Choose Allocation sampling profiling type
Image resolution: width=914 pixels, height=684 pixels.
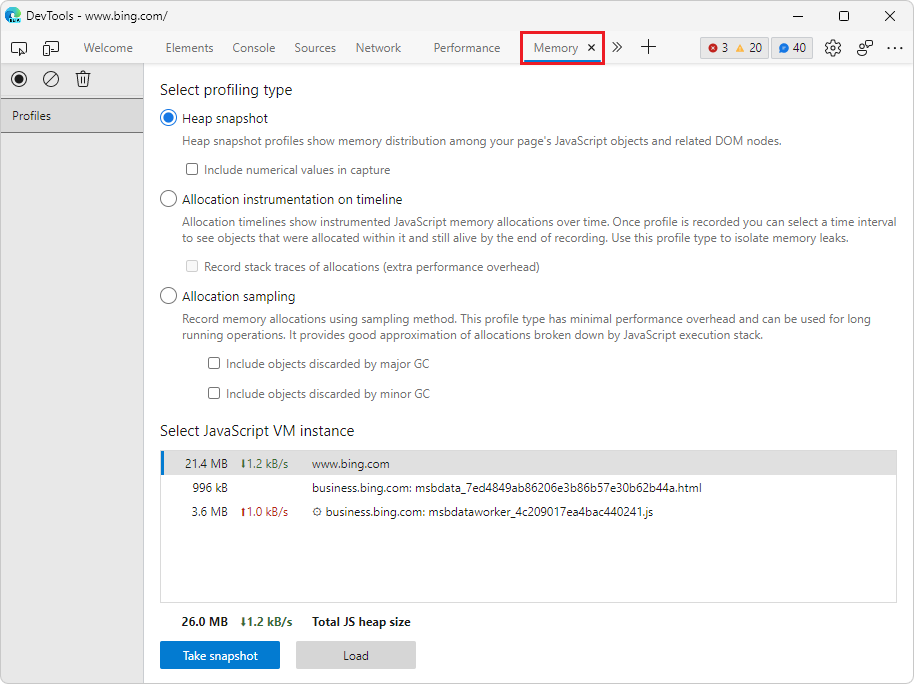tap(168, 295)
